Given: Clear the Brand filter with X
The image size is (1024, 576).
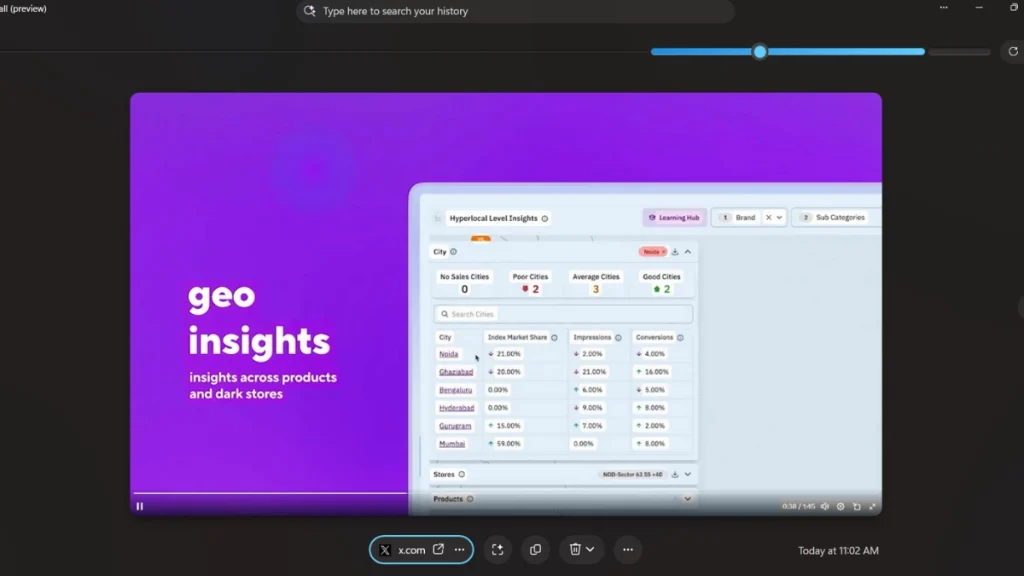Looking at the screenshot, I should 769,217.
